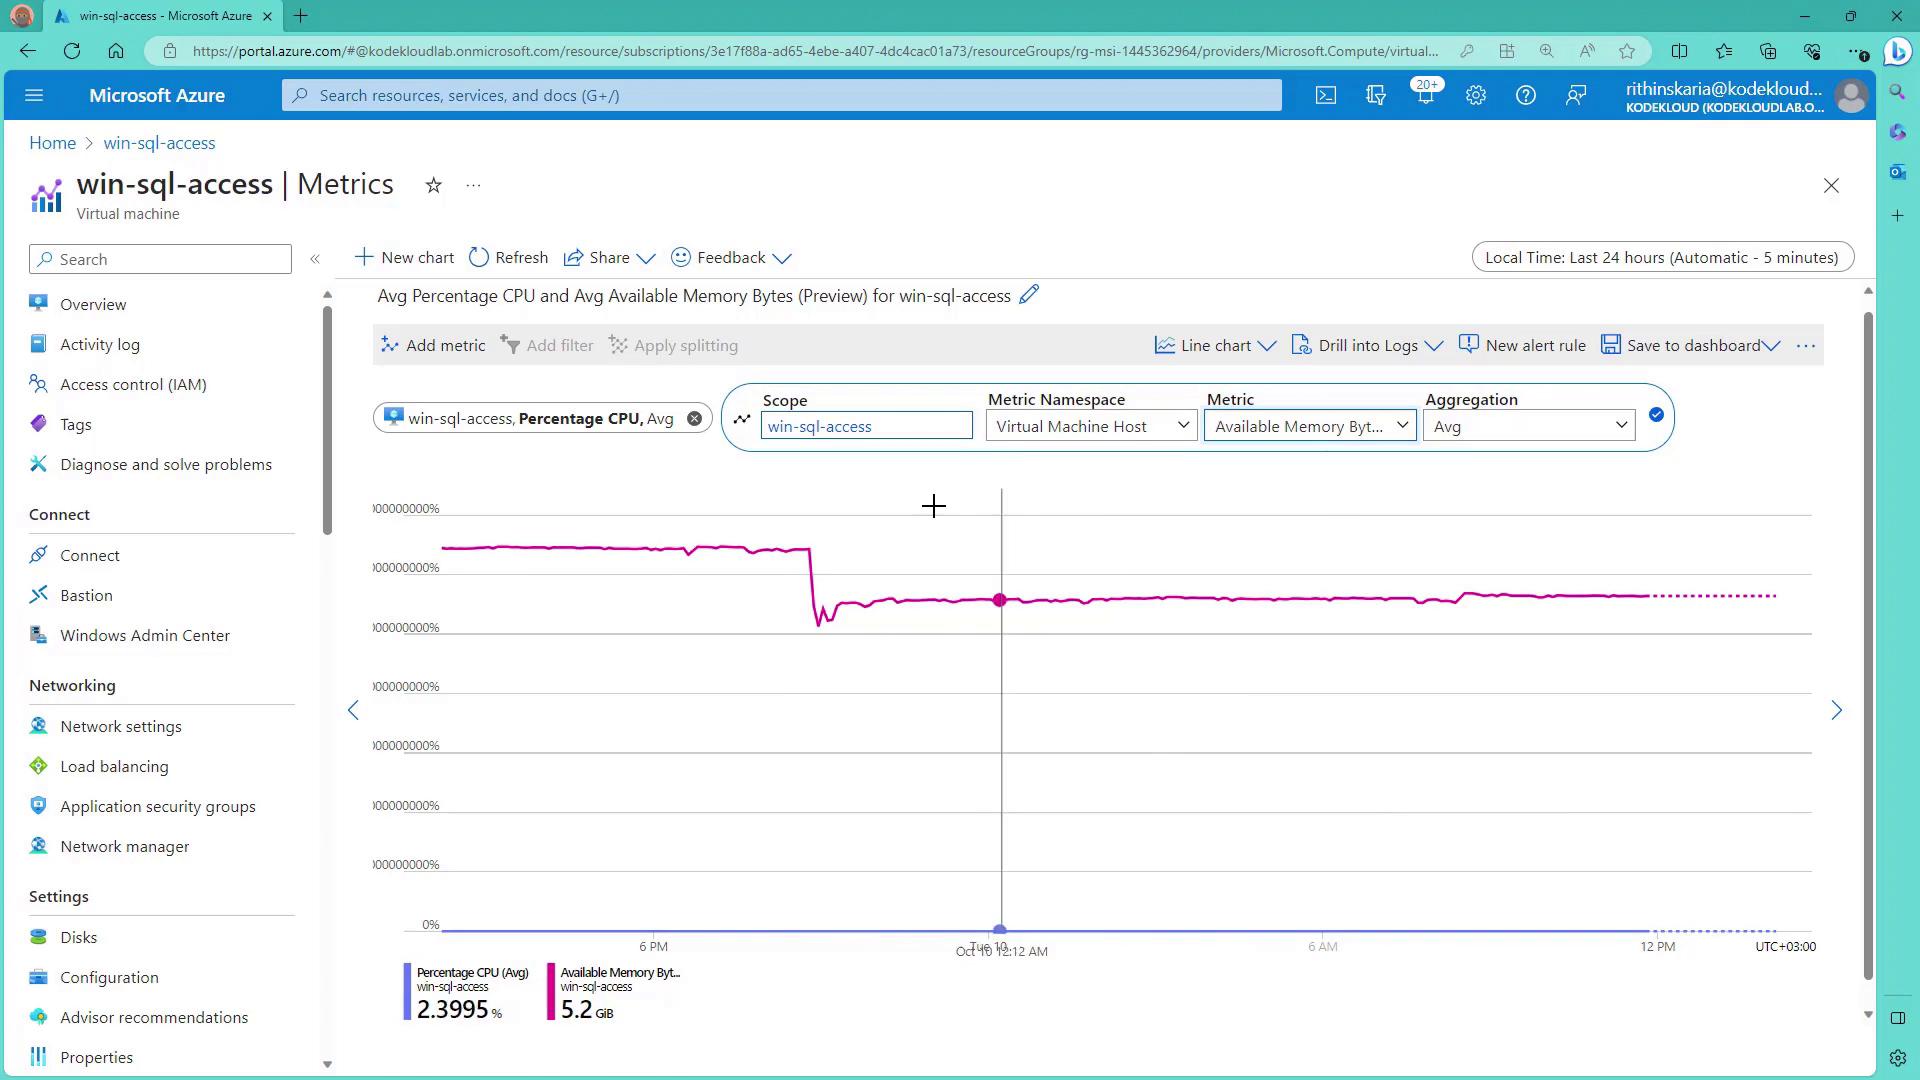Open Network settings in the sidebar
1920x1080 pixels.
121,727
